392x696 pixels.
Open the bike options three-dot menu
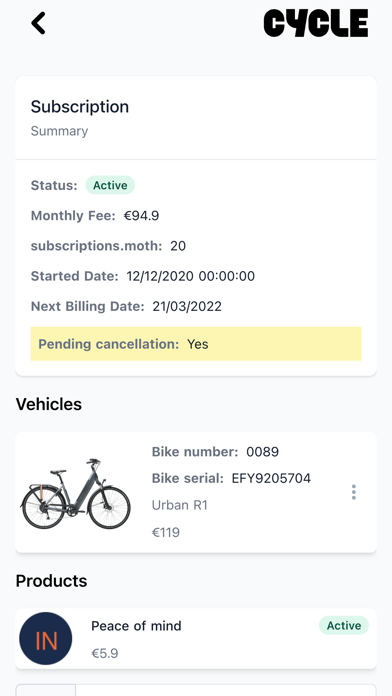(x=353, y=492)
